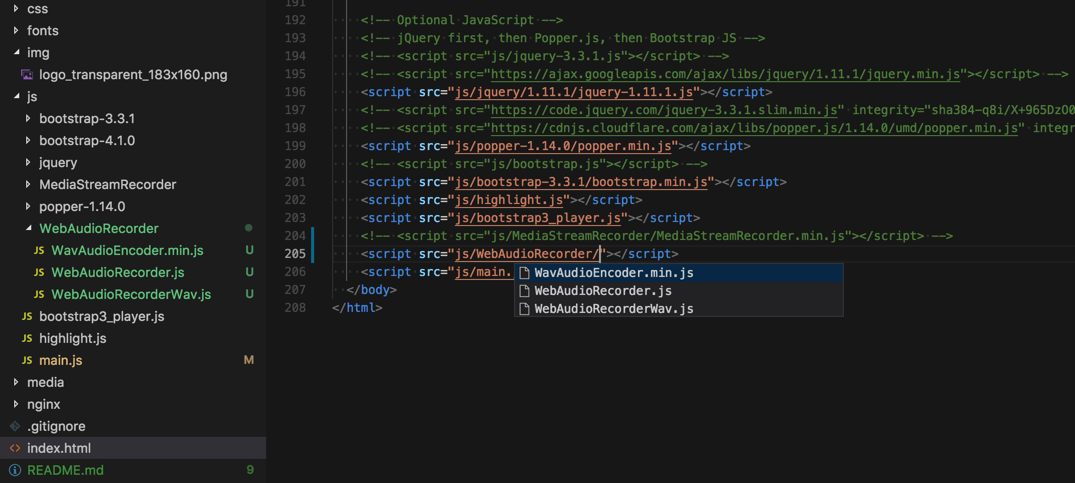Screen dimensions: 1075x483
Task: Collapse the js folder arrow
Action: pyautogui.click(x=15, y=97)
